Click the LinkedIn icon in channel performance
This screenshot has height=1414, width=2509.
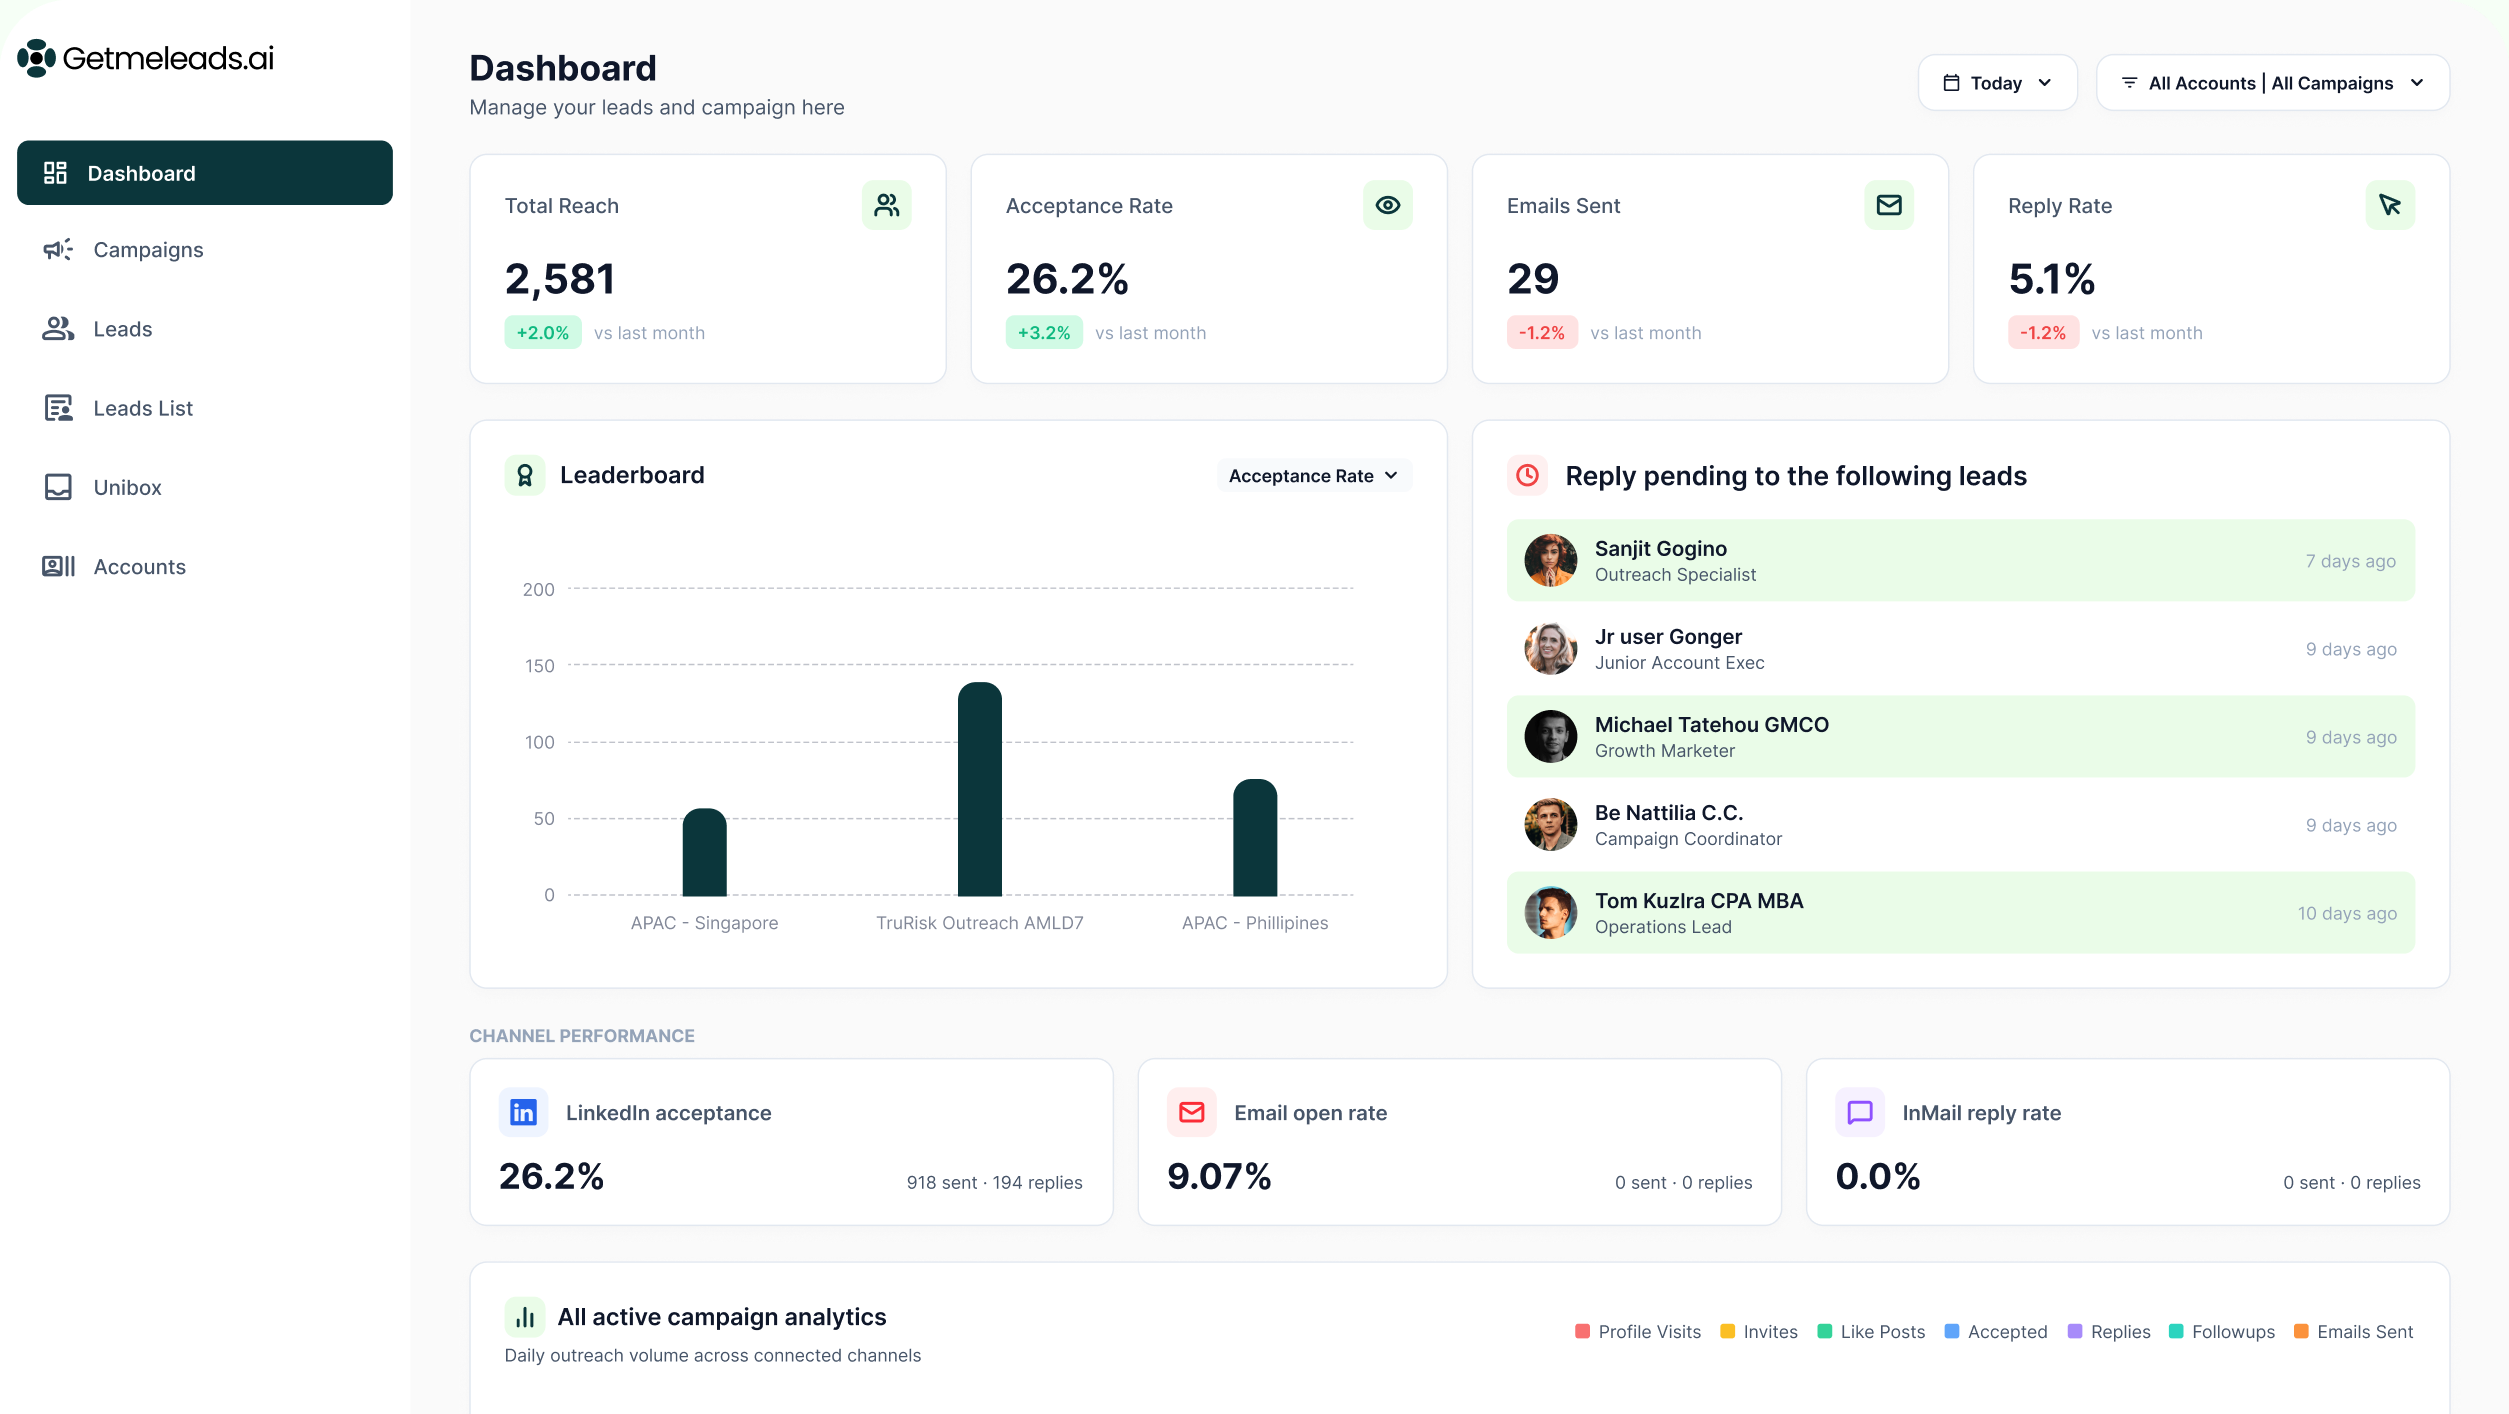pos(523,1112)
